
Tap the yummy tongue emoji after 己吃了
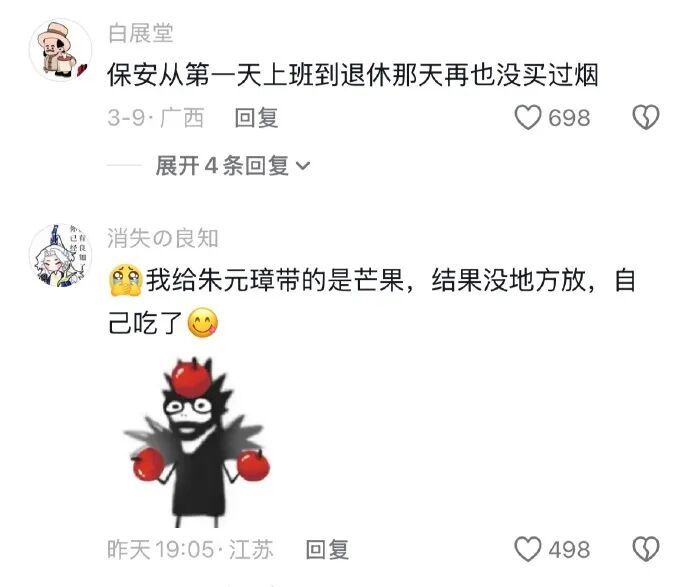(202, 323)
